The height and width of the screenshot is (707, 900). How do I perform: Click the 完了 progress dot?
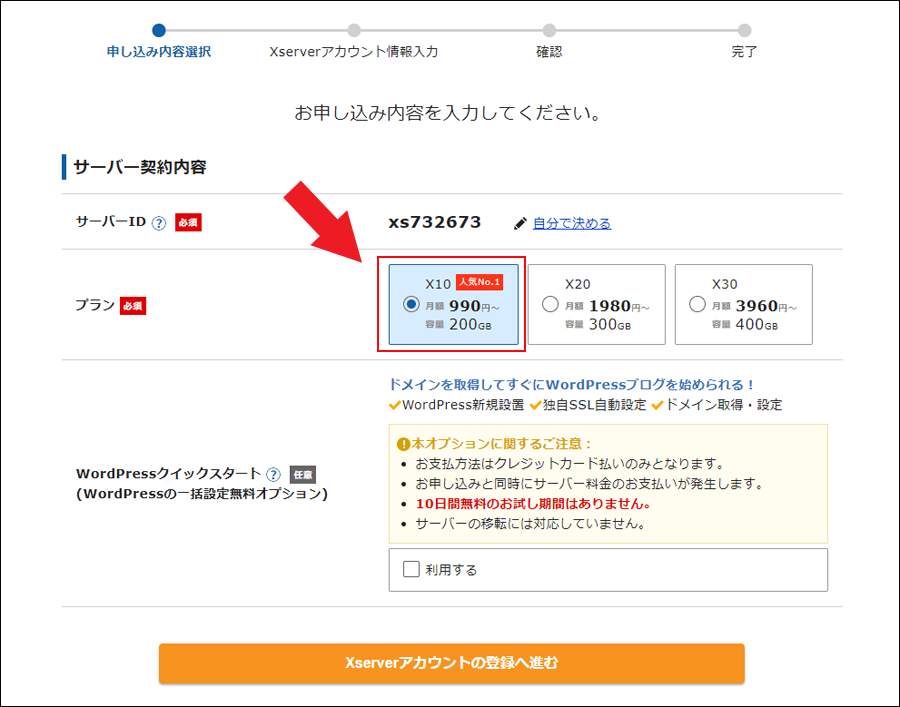(744, 30)
